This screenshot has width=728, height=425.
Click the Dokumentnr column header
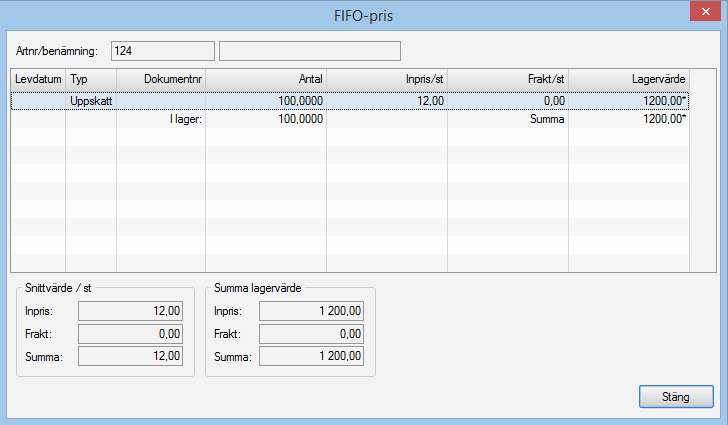[x=160, y=77]
